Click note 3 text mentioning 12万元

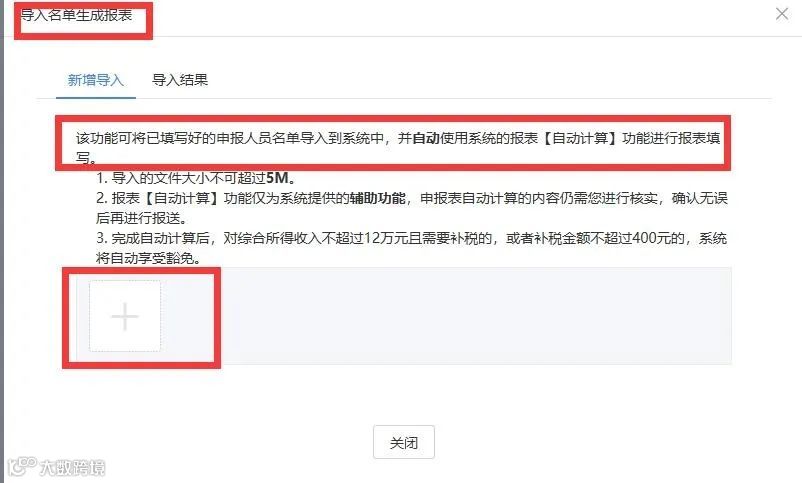point(411,238)
